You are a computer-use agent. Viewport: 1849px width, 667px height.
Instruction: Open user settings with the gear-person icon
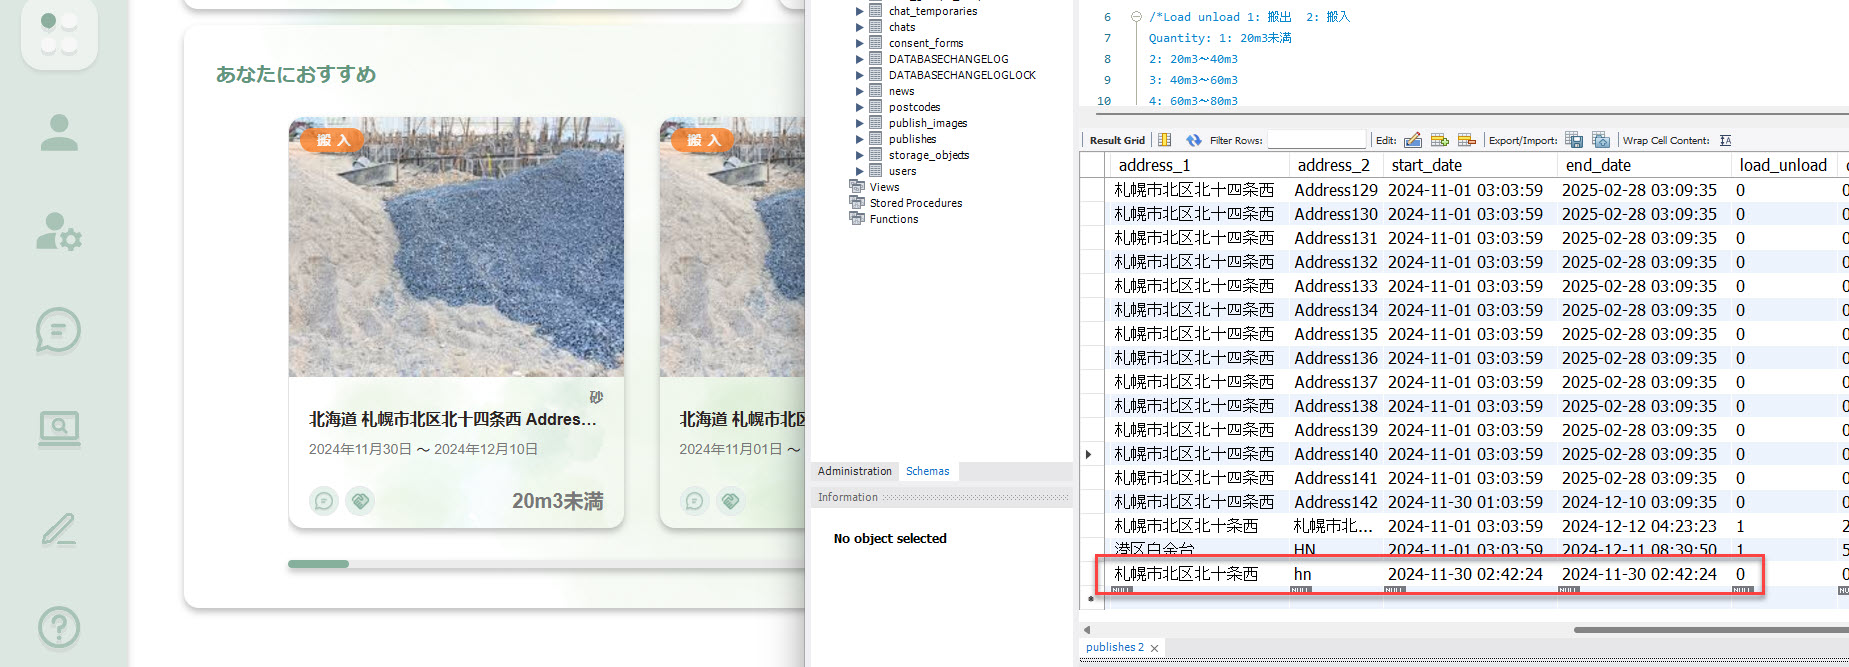pyautogui.click(x=59, y=231)
